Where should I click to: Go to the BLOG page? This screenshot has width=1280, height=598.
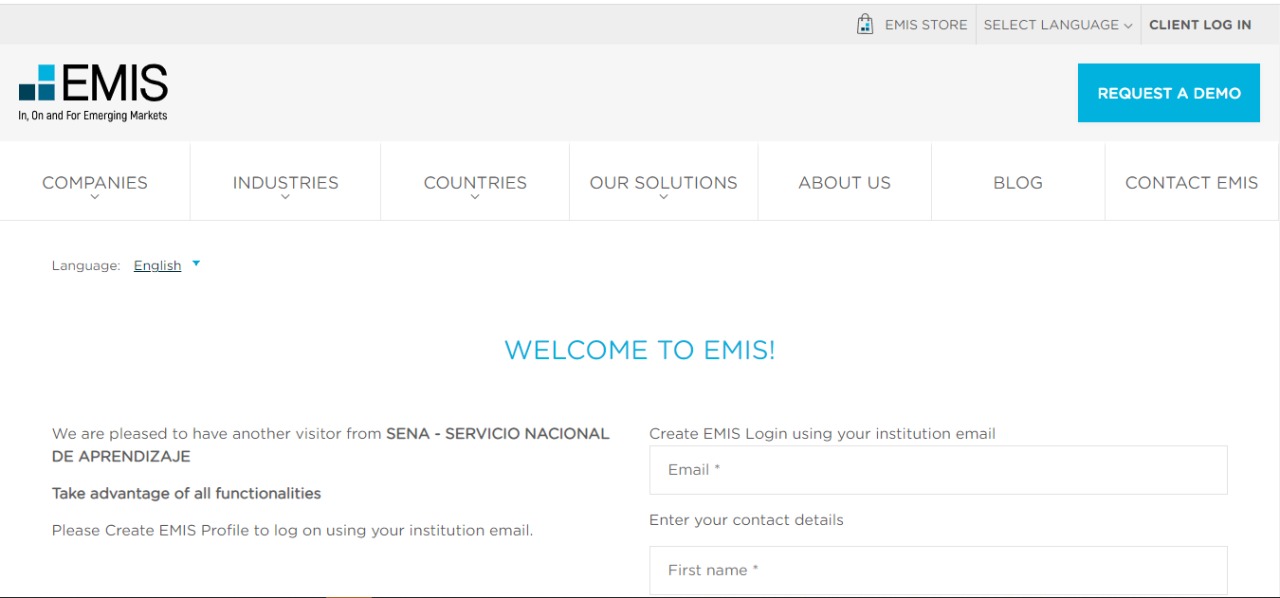(1018, 183)
